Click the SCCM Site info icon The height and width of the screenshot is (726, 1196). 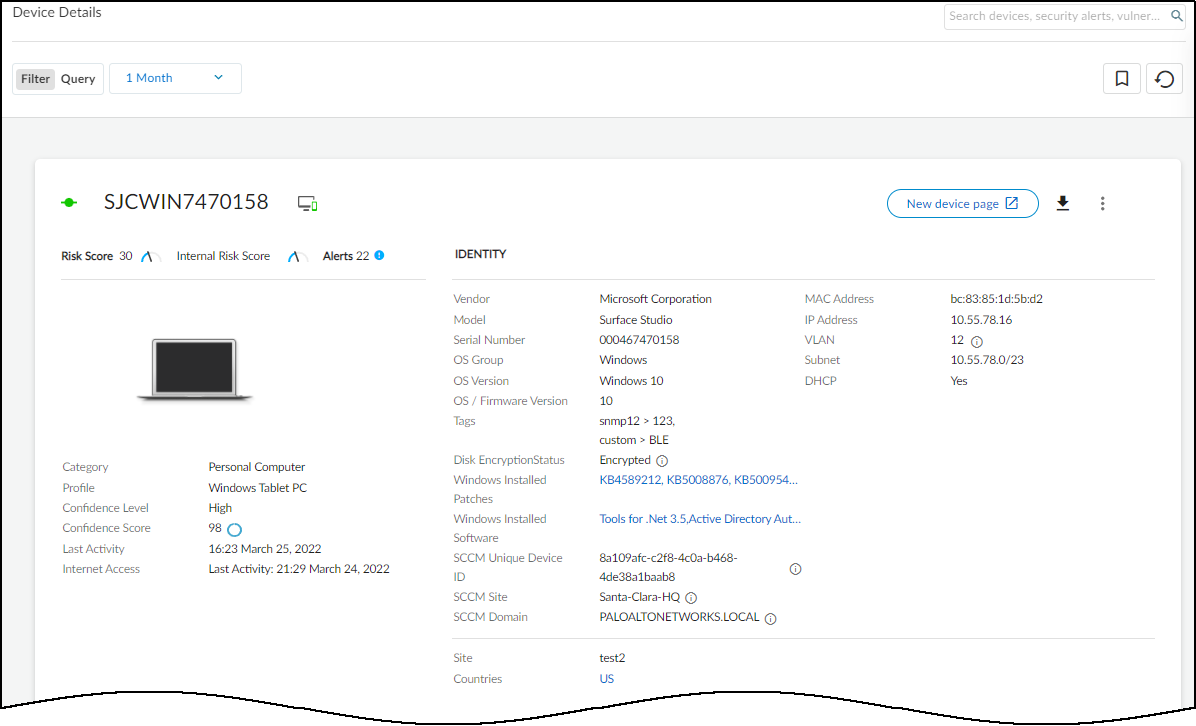tap(691, 598)
